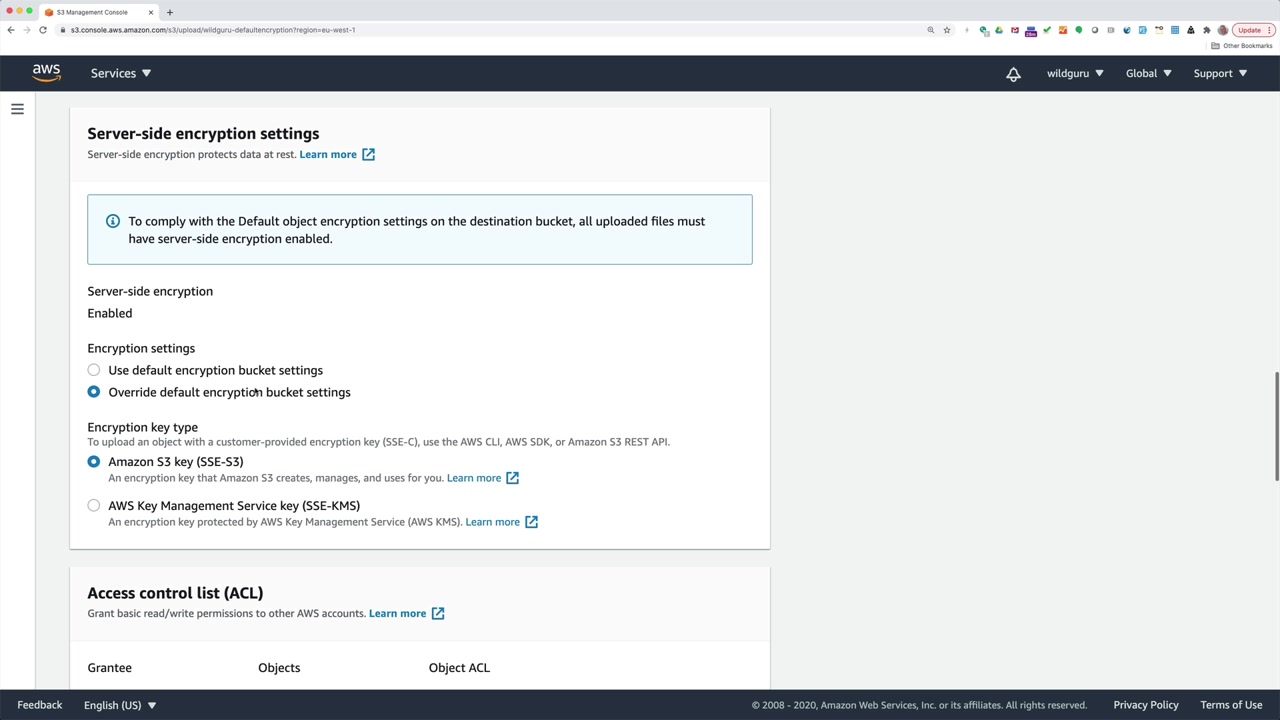Click the browser address bar URL

(213, 30)
